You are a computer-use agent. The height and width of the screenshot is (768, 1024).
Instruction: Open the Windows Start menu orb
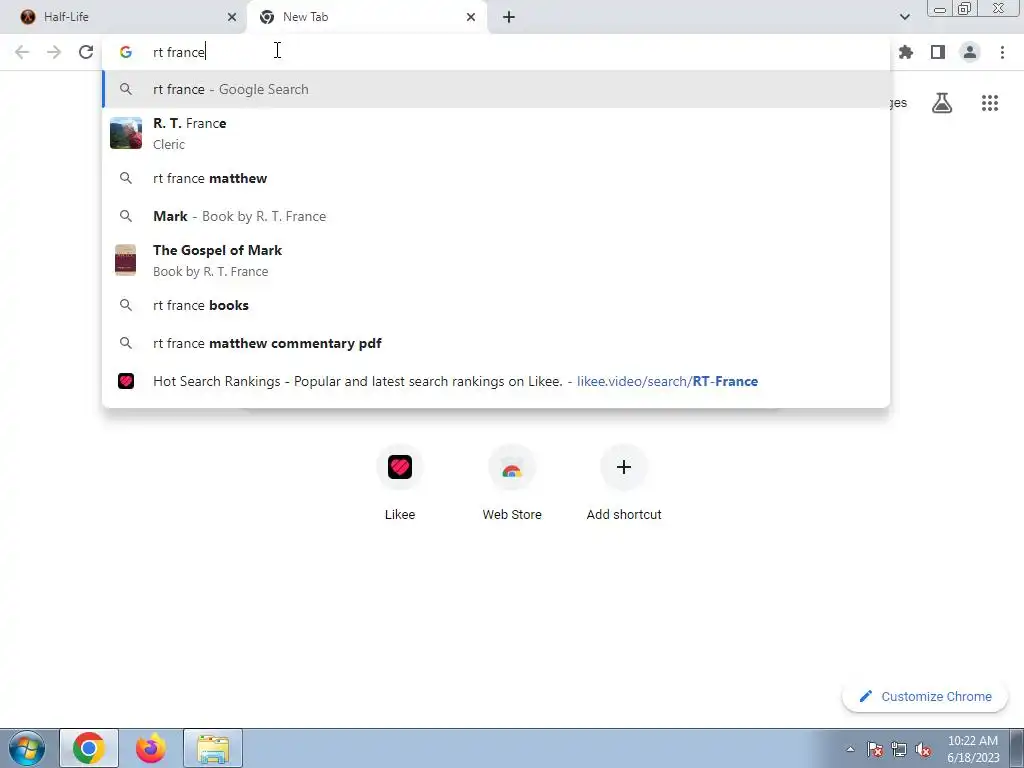27,748
